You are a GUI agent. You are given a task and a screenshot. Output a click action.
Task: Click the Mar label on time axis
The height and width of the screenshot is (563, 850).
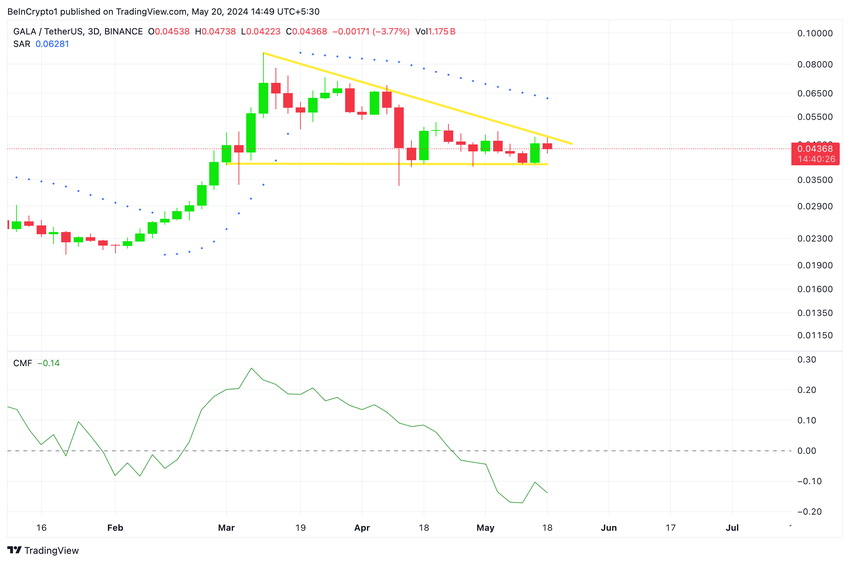click(x=226, y=528)
